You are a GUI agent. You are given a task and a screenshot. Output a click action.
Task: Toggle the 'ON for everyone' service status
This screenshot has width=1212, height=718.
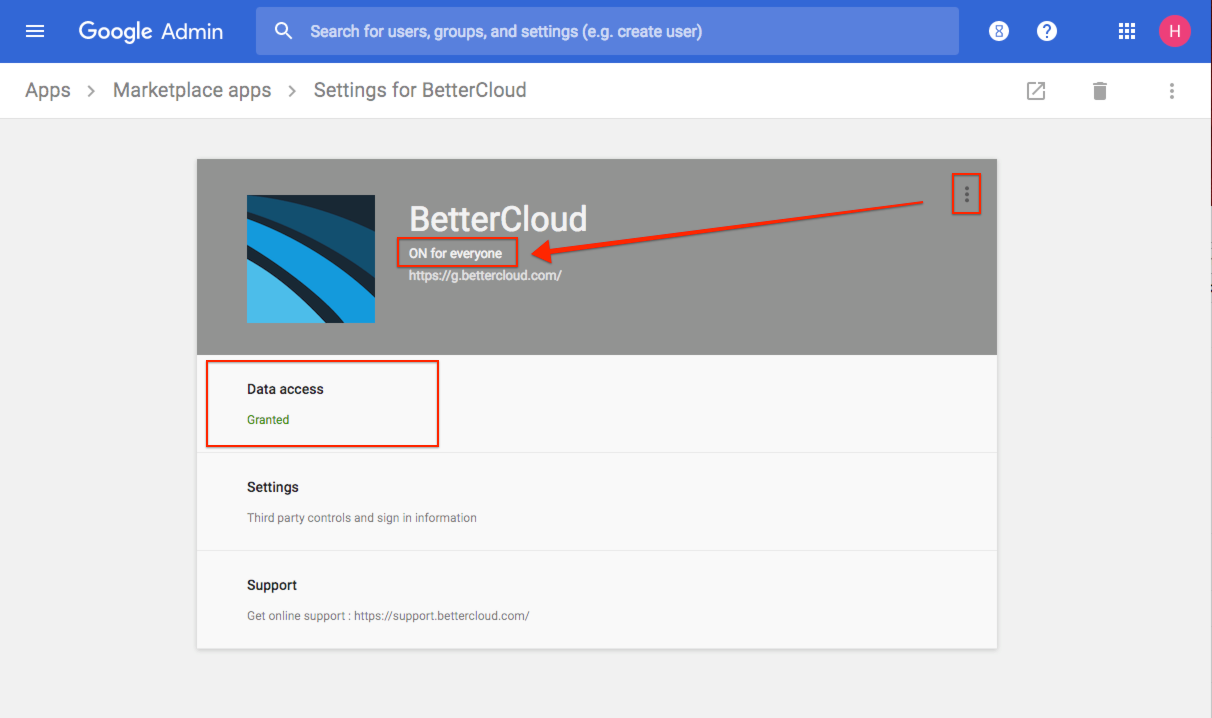coord(456,252)
